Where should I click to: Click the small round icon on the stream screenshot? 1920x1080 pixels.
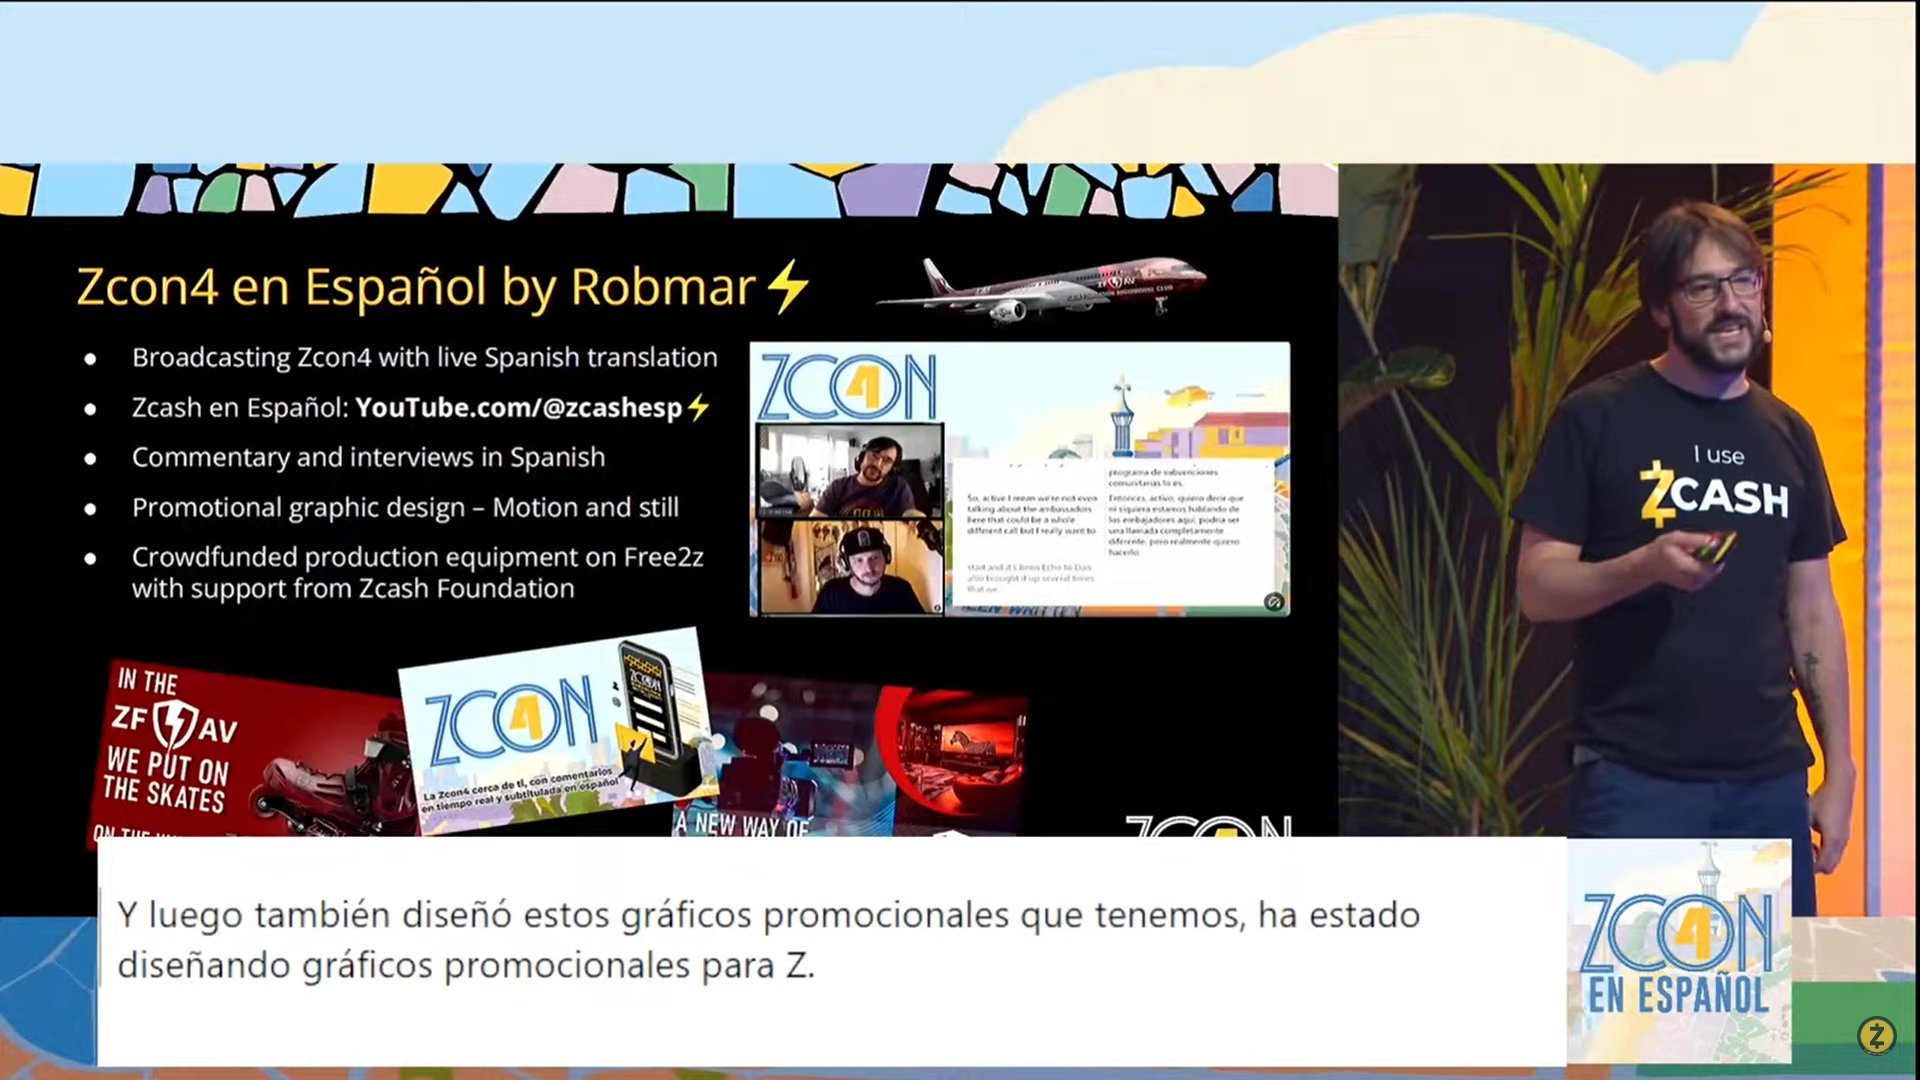tap(1274, 601)
